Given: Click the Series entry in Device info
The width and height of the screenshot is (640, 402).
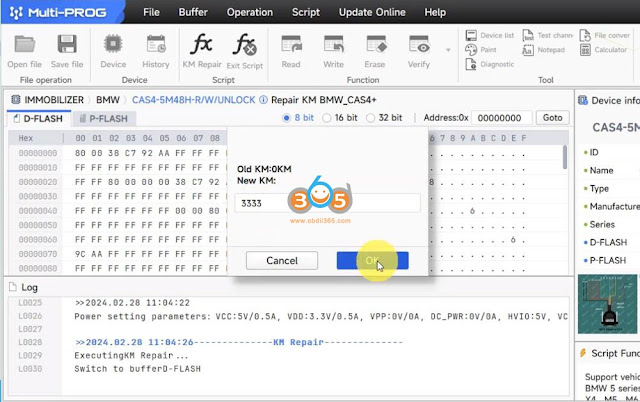Looking at the screenshot, I should pyautogui.click(x=602, y=224).
